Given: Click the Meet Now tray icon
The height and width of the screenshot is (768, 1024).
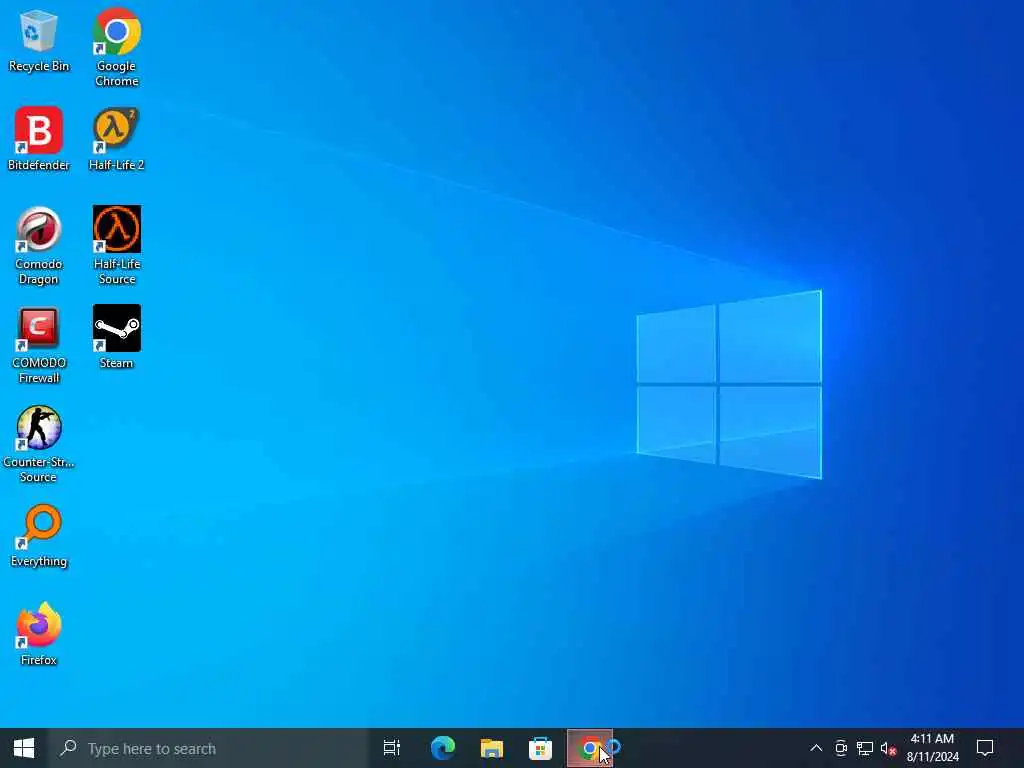Looking at the screenshot, I should [840, 748].
